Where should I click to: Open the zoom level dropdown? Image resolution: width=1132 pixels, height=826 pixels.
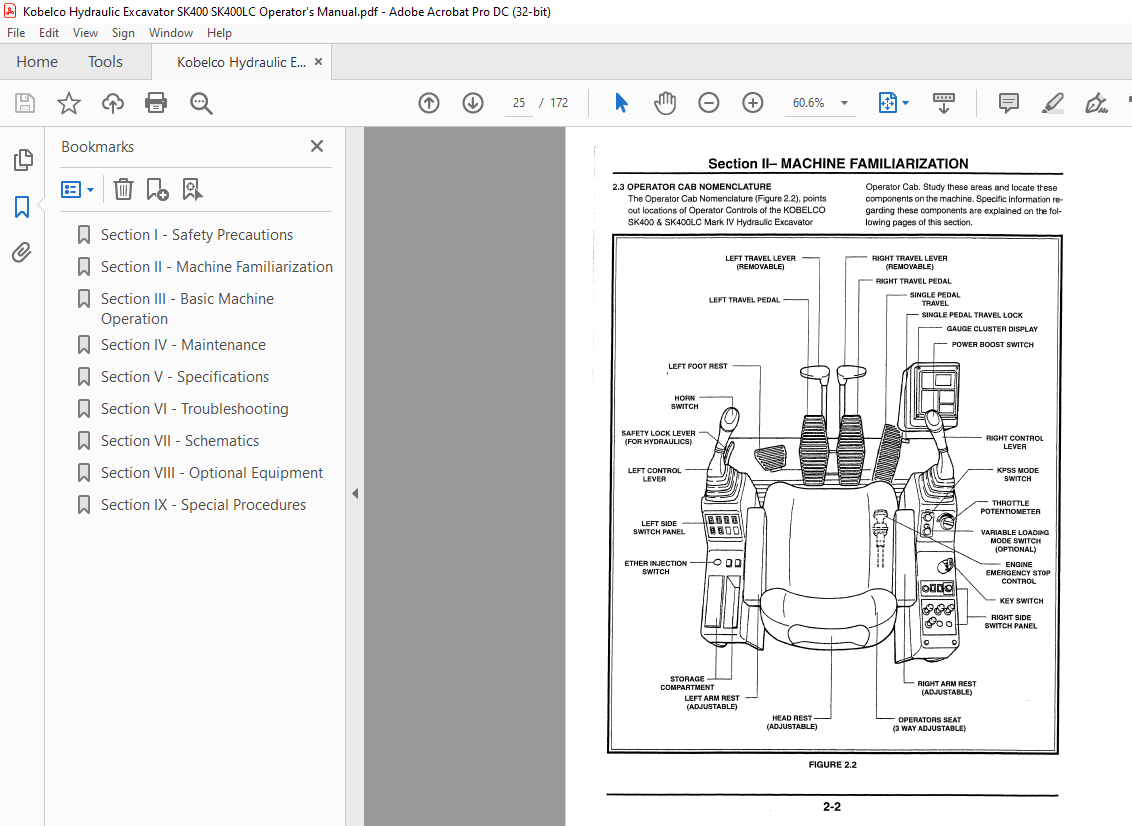(x=844, y=103)
